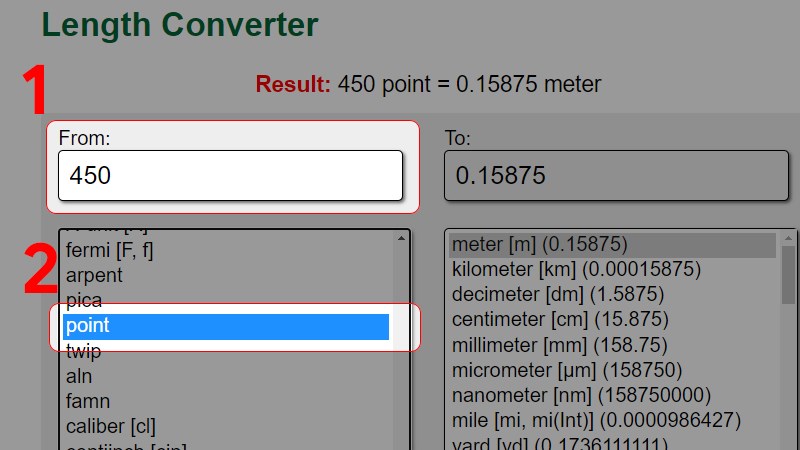Choose centimeter [cm] in the To list
The image size is (800, 450).
click(612, 319)
